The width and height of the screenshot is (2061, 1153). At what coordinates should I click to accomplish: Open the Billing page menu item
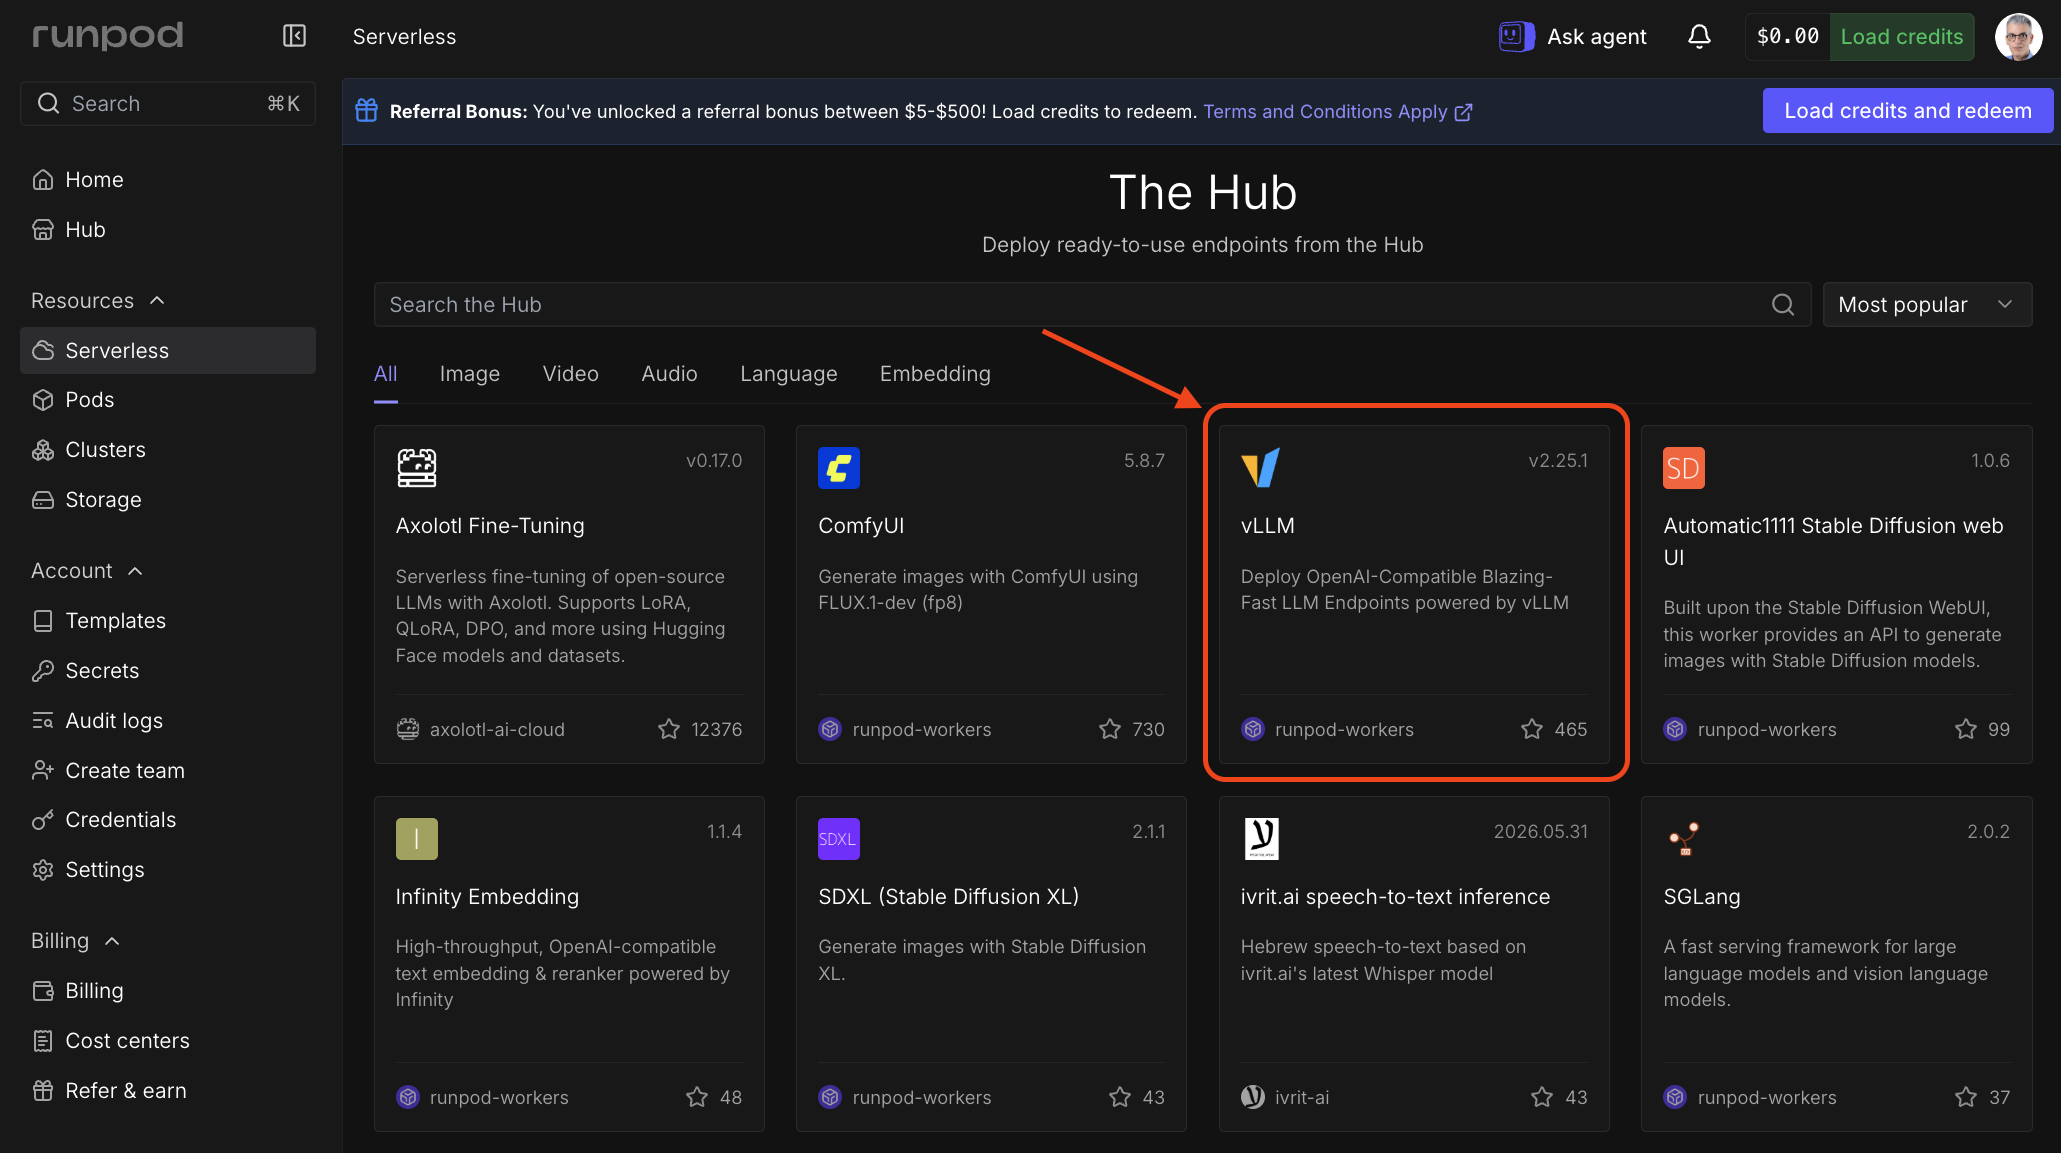[168, 991]
